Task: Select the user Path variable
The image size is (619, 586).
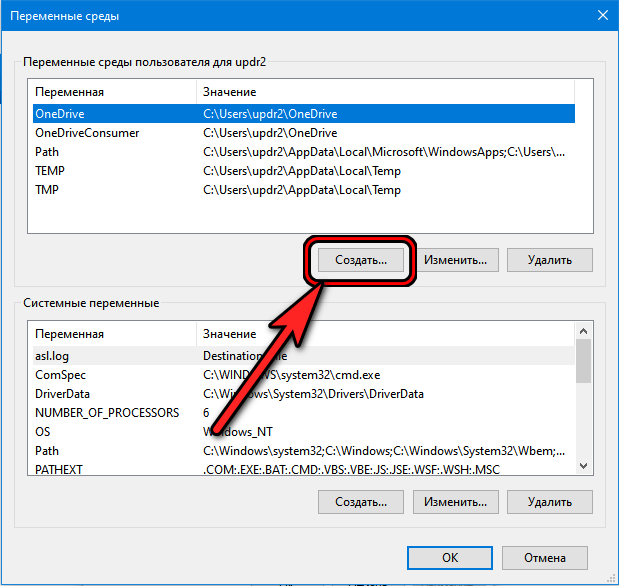Action: pos(47,152)
